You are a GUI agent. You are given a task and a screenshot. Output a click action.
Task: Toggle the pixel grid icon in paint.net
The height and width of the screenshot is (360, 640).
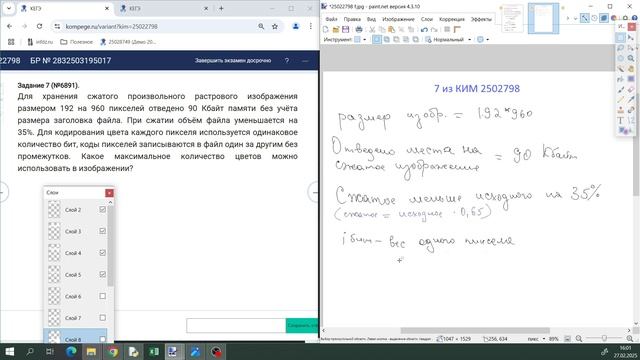click(x=447, y=29)
